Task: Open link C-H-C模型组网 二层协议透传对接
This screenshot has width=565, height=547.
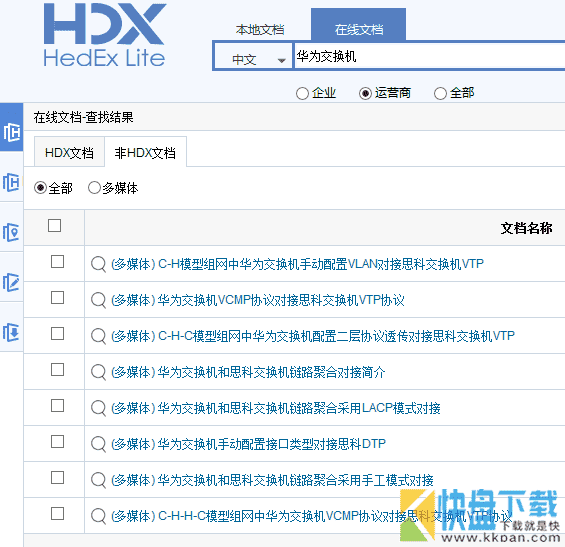Action: click(313, 336)
